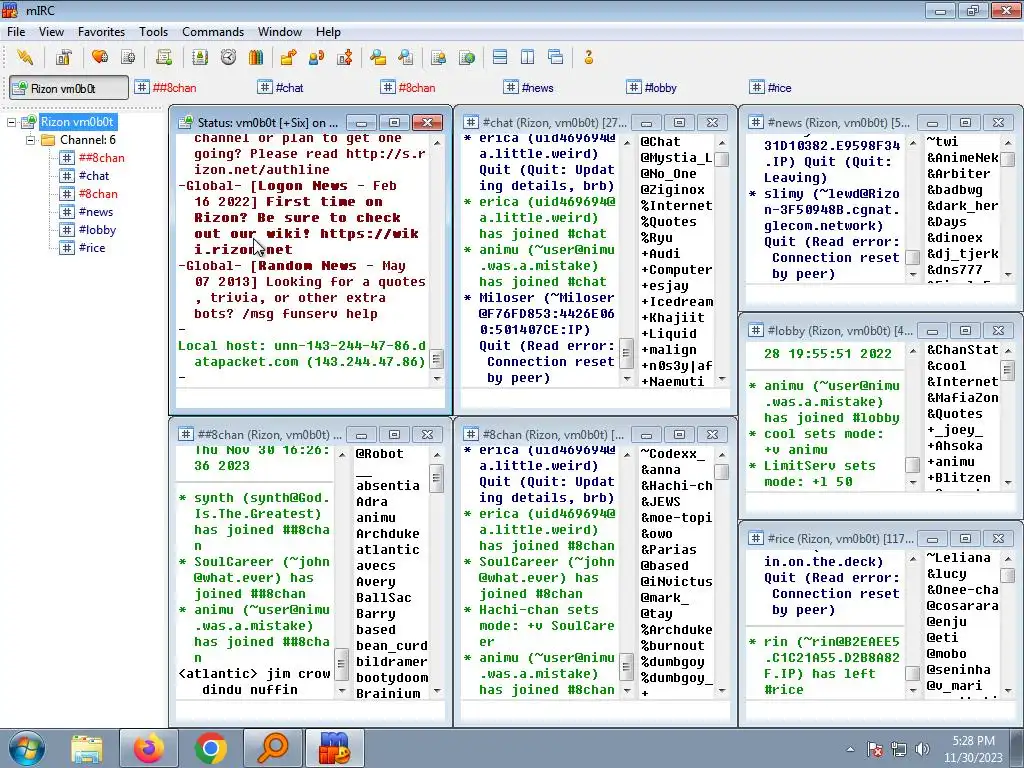Click the DCC Chat toolbar icon
This screenshot has width=1024, height=768.
click(x=316, y=57)
